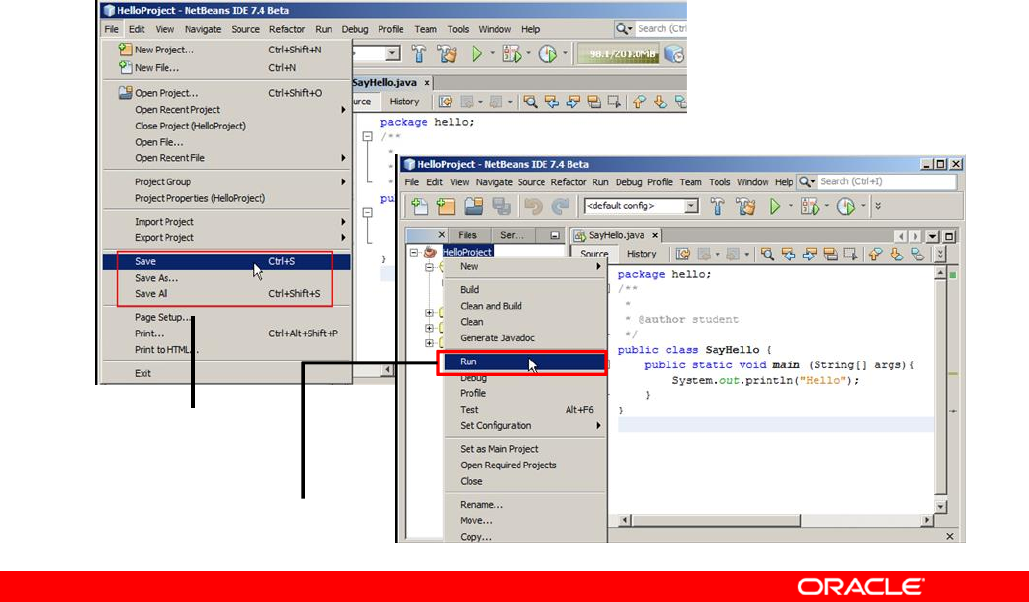Screen dimensions: 1029x602
Task: Switch to Files tab in front window
Action: pos(467,235)
